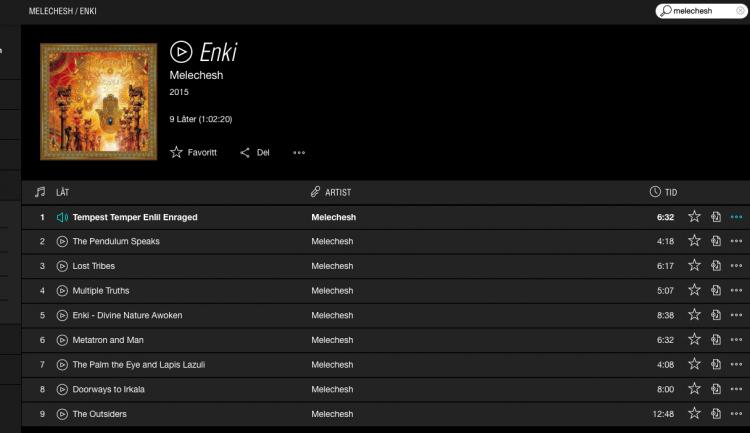The width and height of the screenshot is (750, 433).
Task: Open Melechesh artist in Multiple Truths row
Action: point(332,291)
